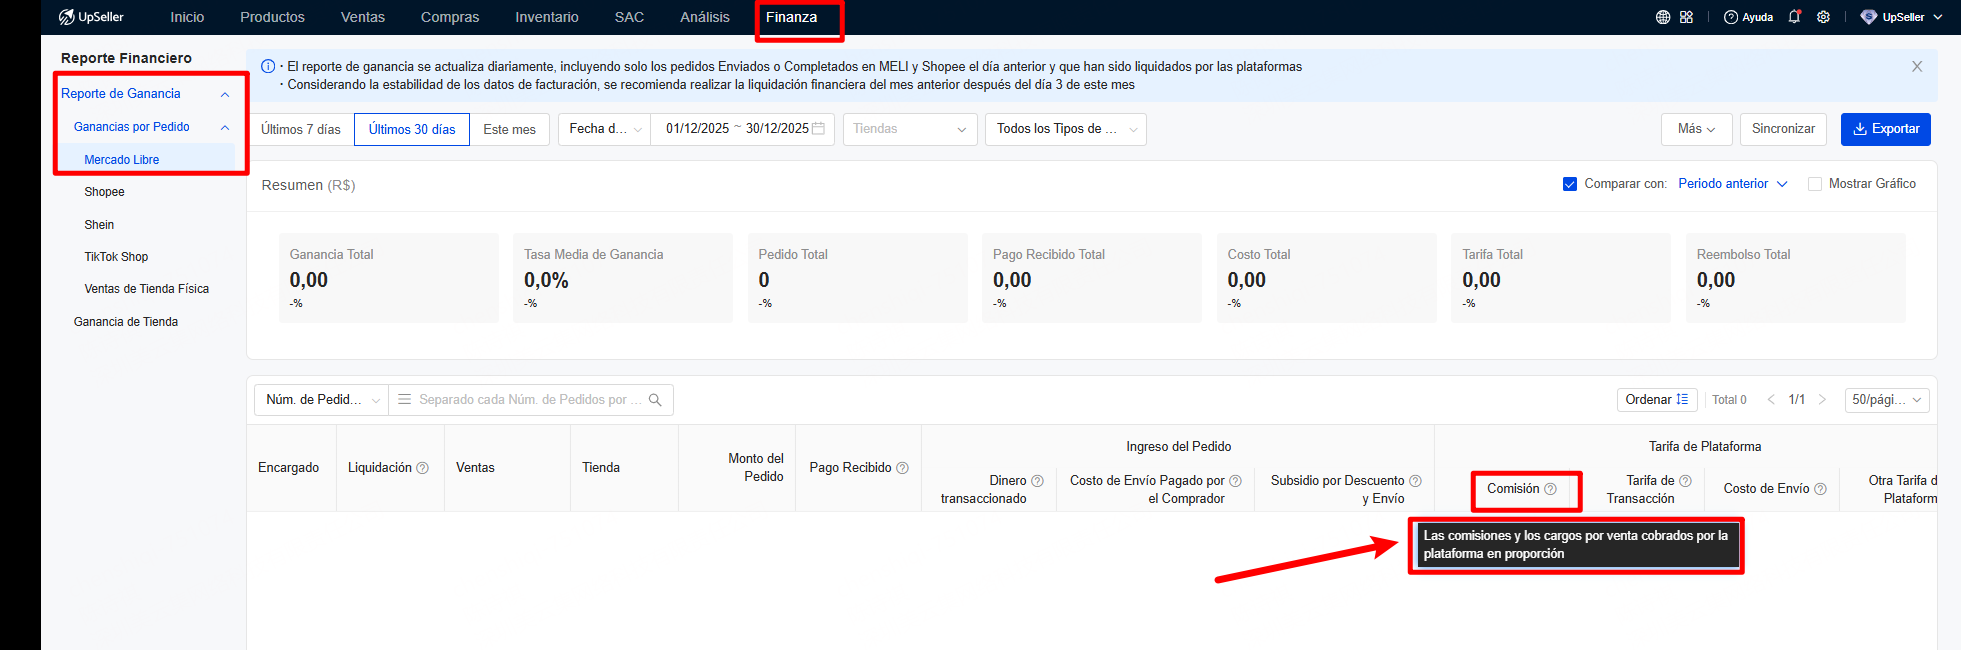Open the settings gear icon
The image size is (1961, 650).
(x=1823, y=17)
